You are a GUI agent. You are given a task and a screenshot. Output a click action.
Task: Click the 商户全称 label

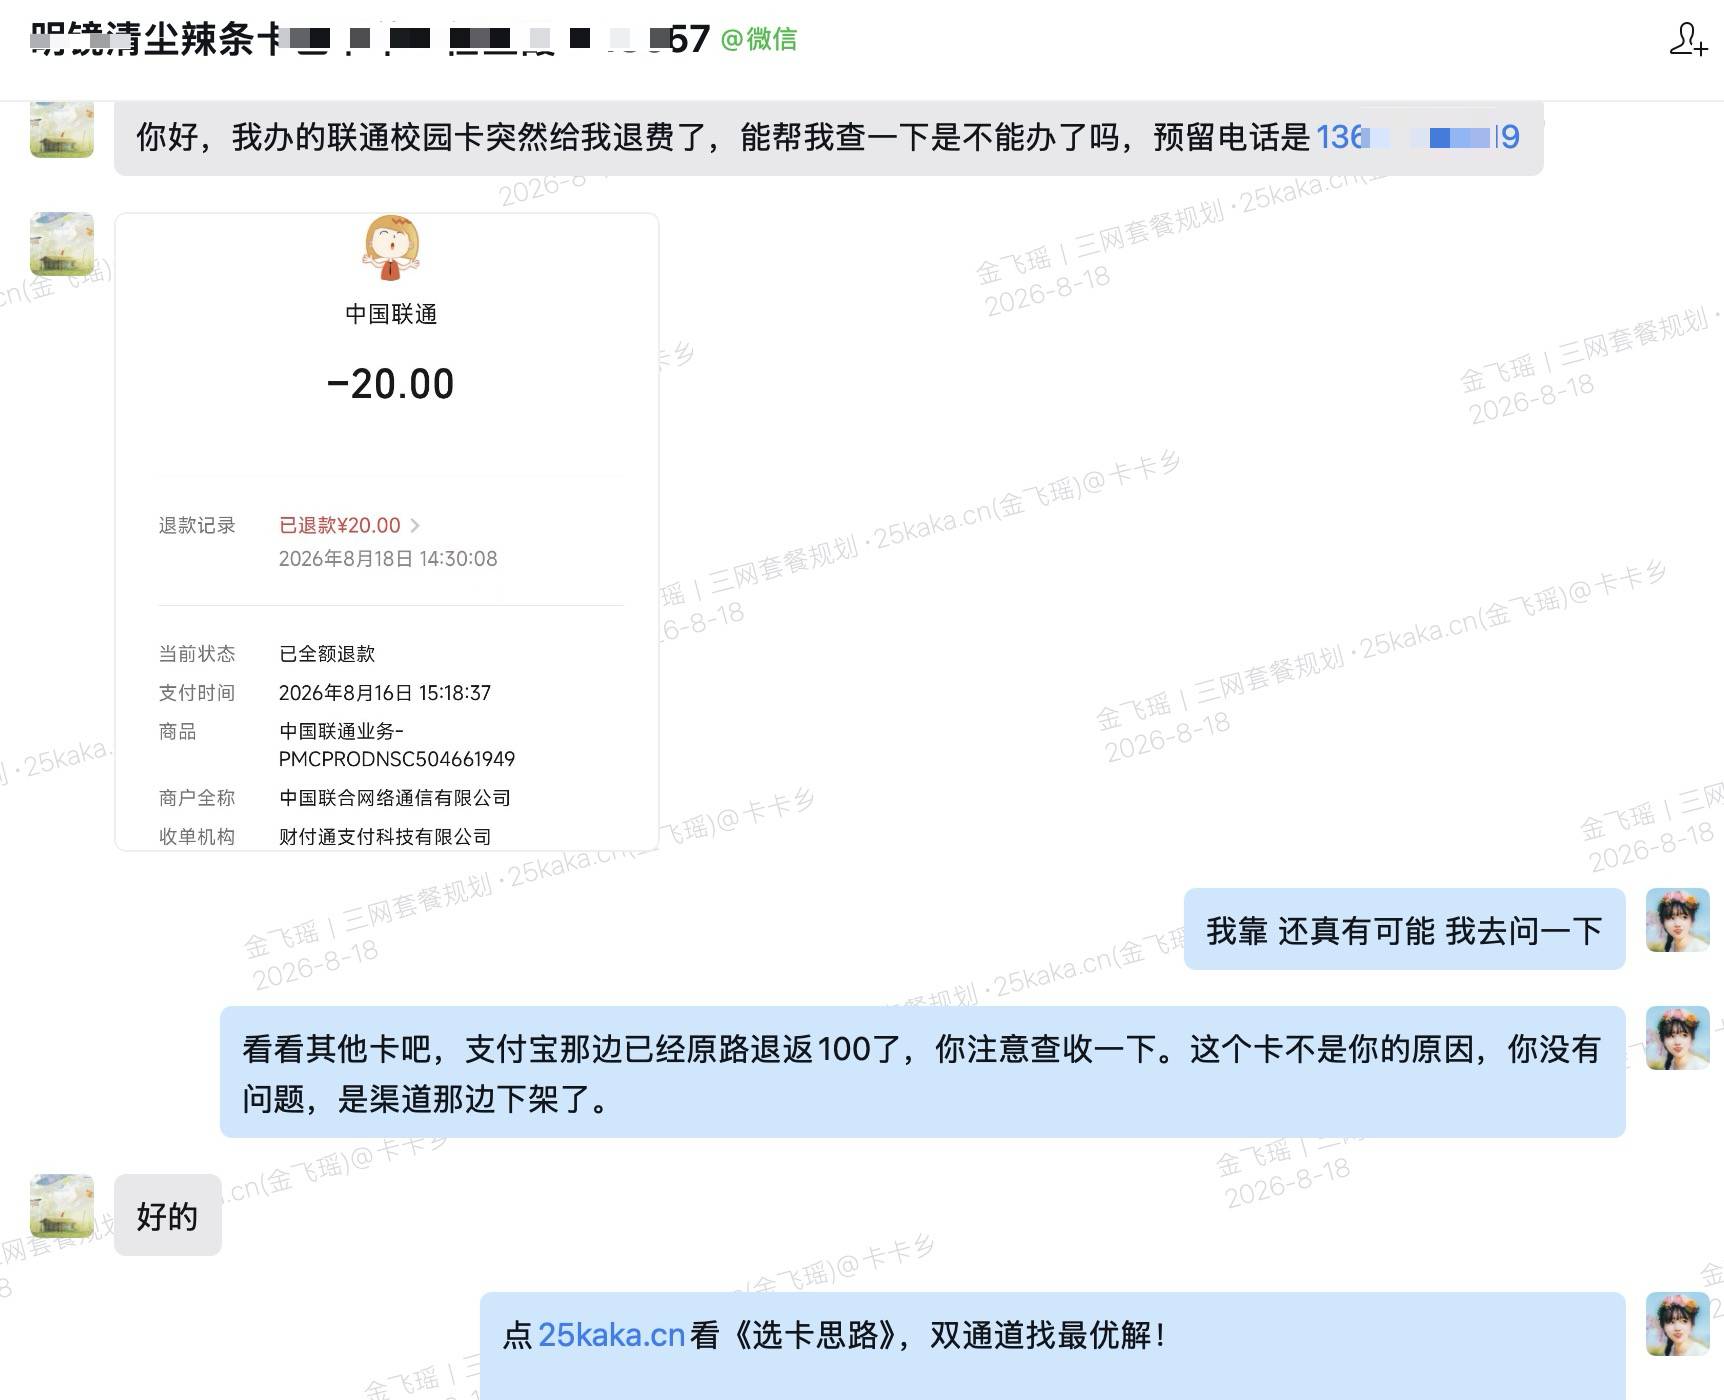pos(197,798)
